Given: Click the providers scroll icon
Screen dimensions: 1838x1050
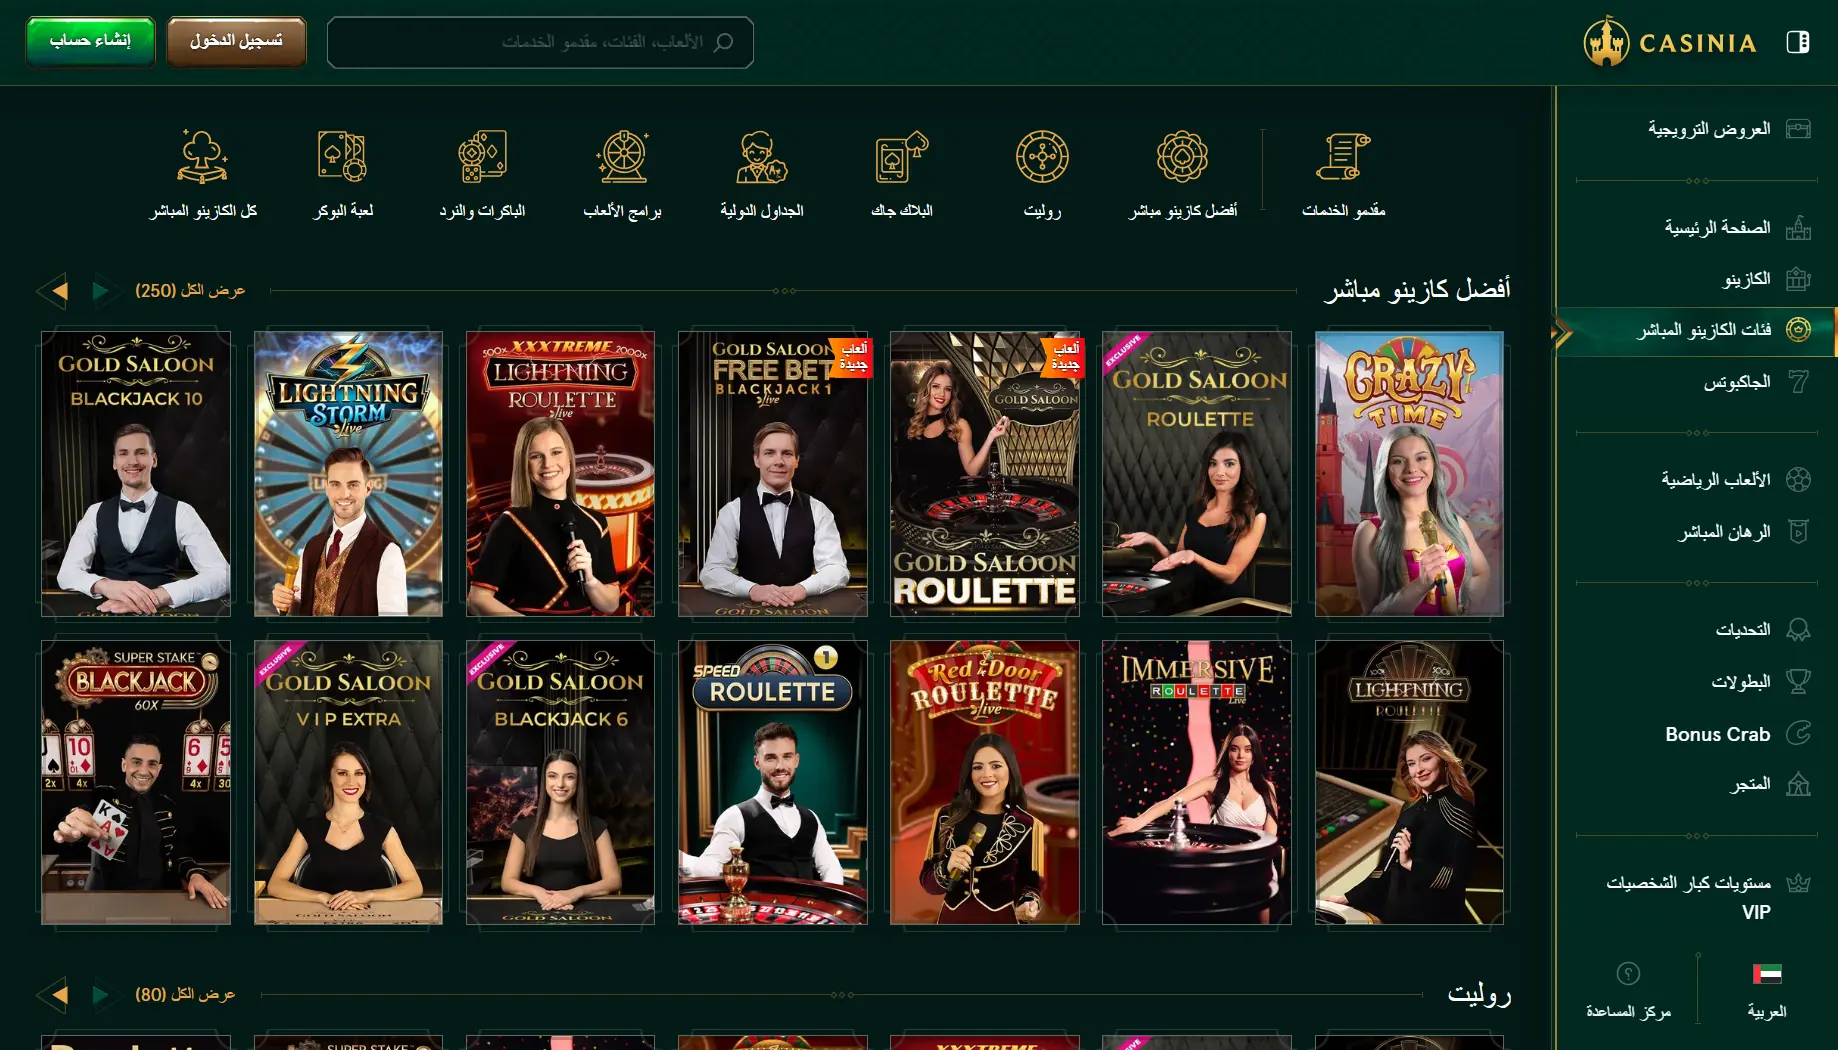Looking at the screenshot, I should [x=1342, y=157].
